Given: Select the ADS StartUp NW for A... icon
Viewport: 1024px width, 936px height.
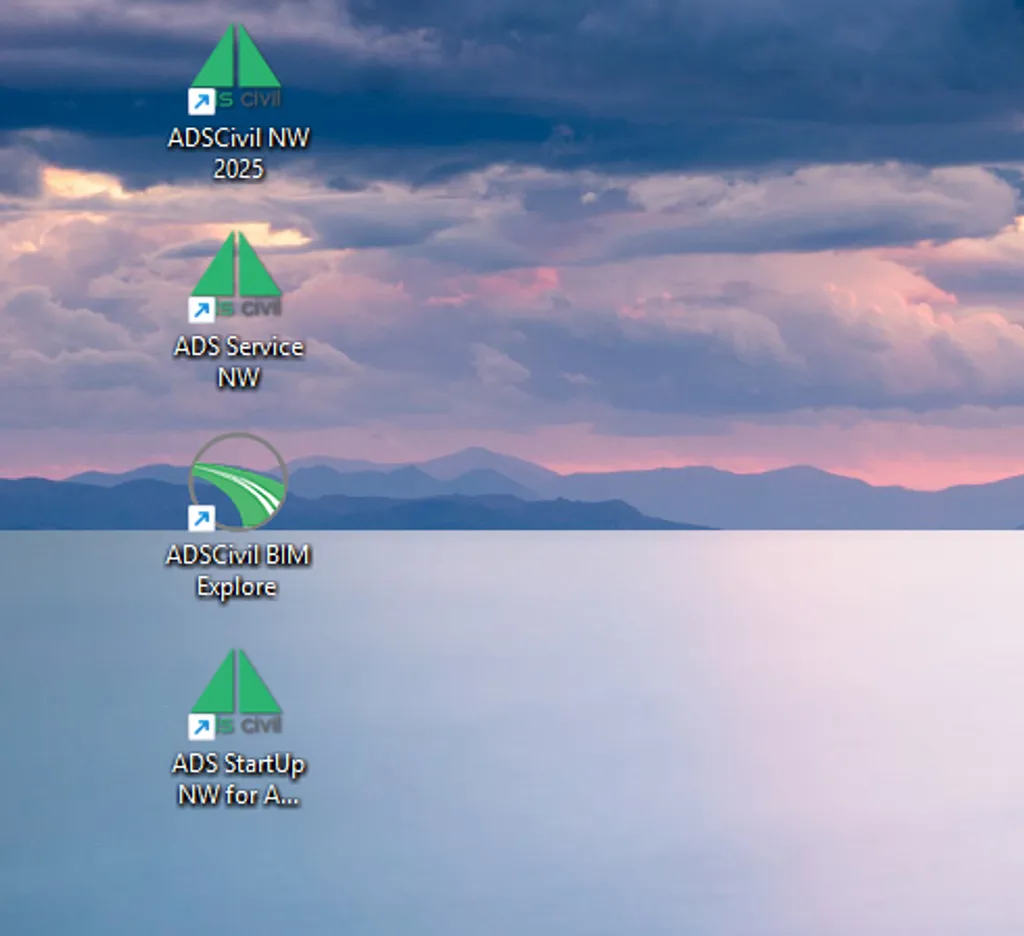Looking at the screenshot, I should coord(236,694).
